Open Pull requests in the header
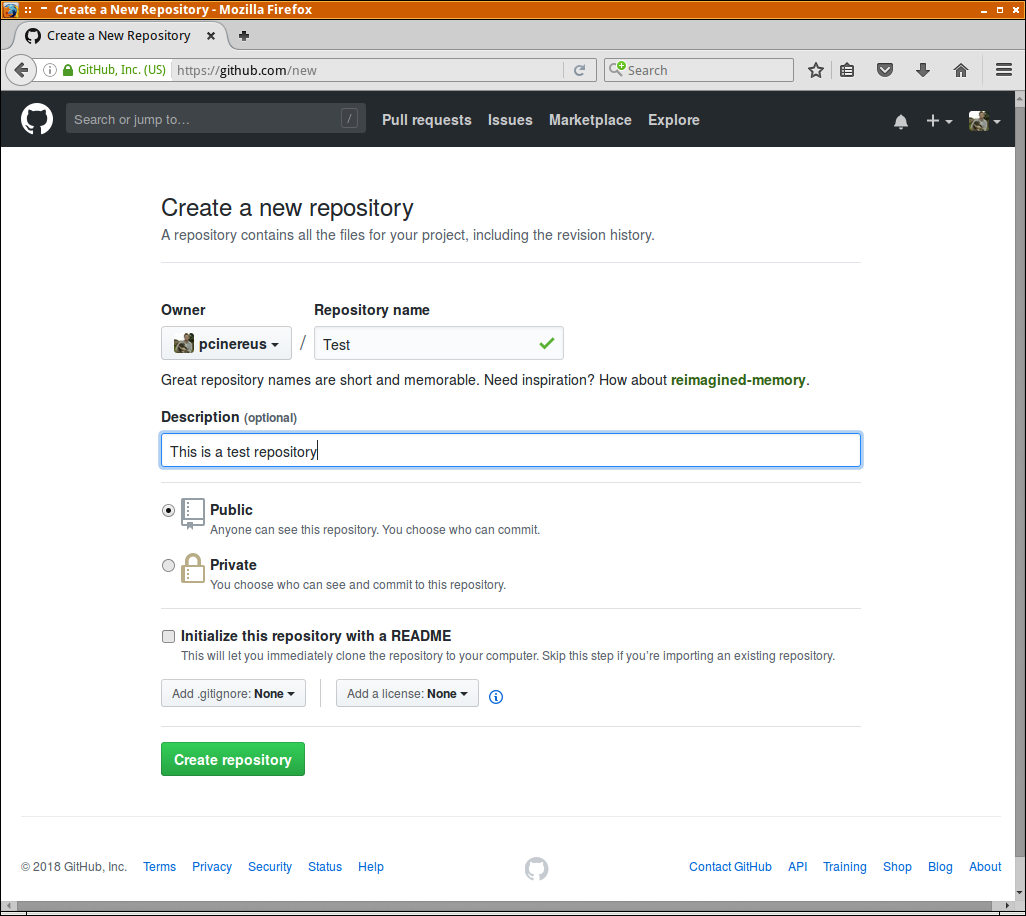Image resolution: width=1026 pixels, height=916 pixels. (x=427, y=120)
